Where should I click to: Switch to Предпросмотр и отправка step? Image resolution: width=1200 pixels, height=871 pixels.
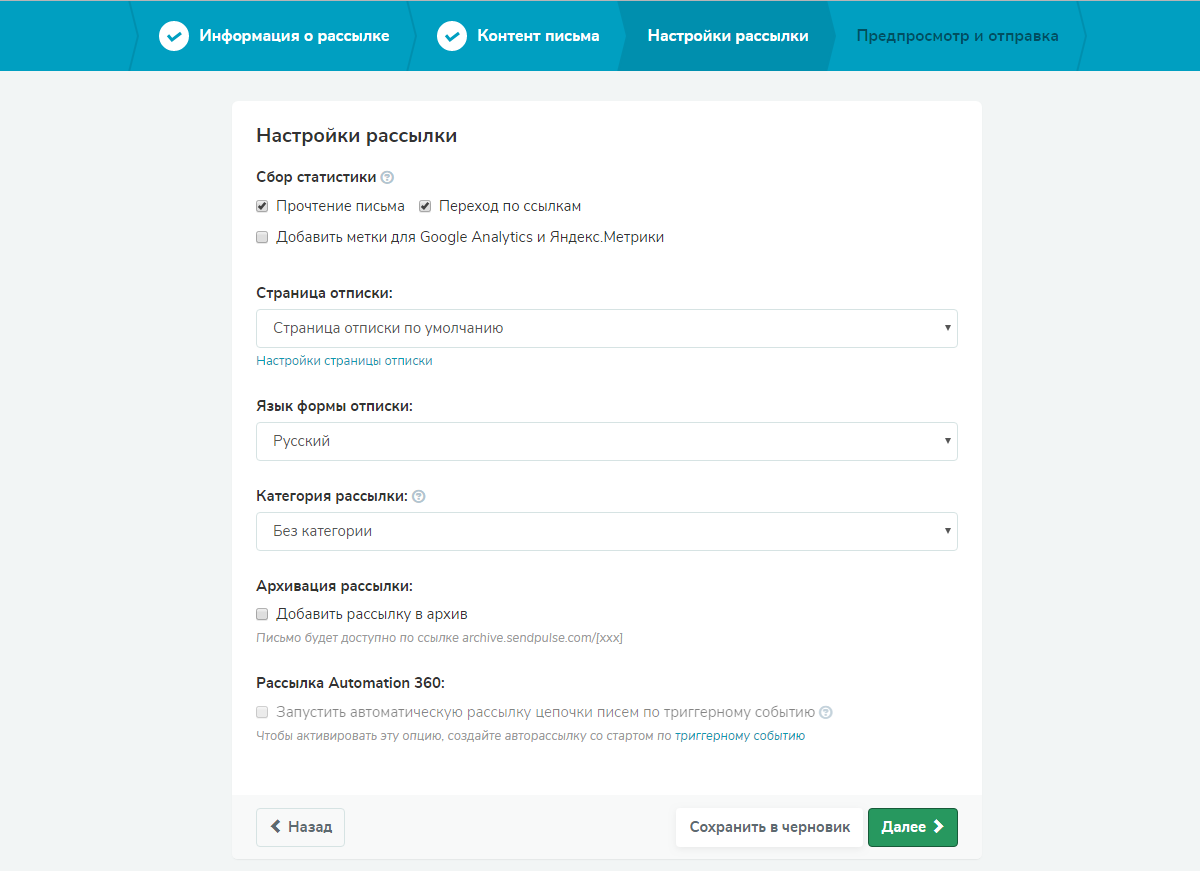pyautogui.click(x=956, y=36)
